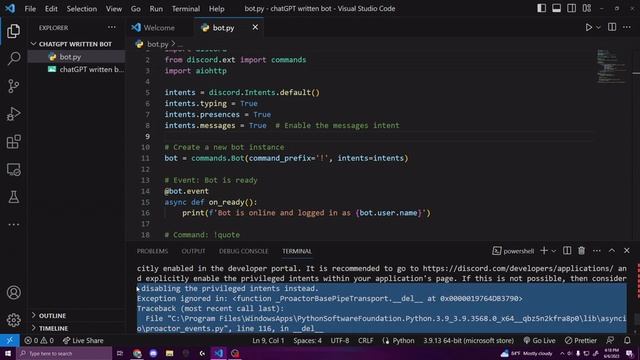
Task: Open the Go menu
Action: pyautogui.click(x=136, y=9)
